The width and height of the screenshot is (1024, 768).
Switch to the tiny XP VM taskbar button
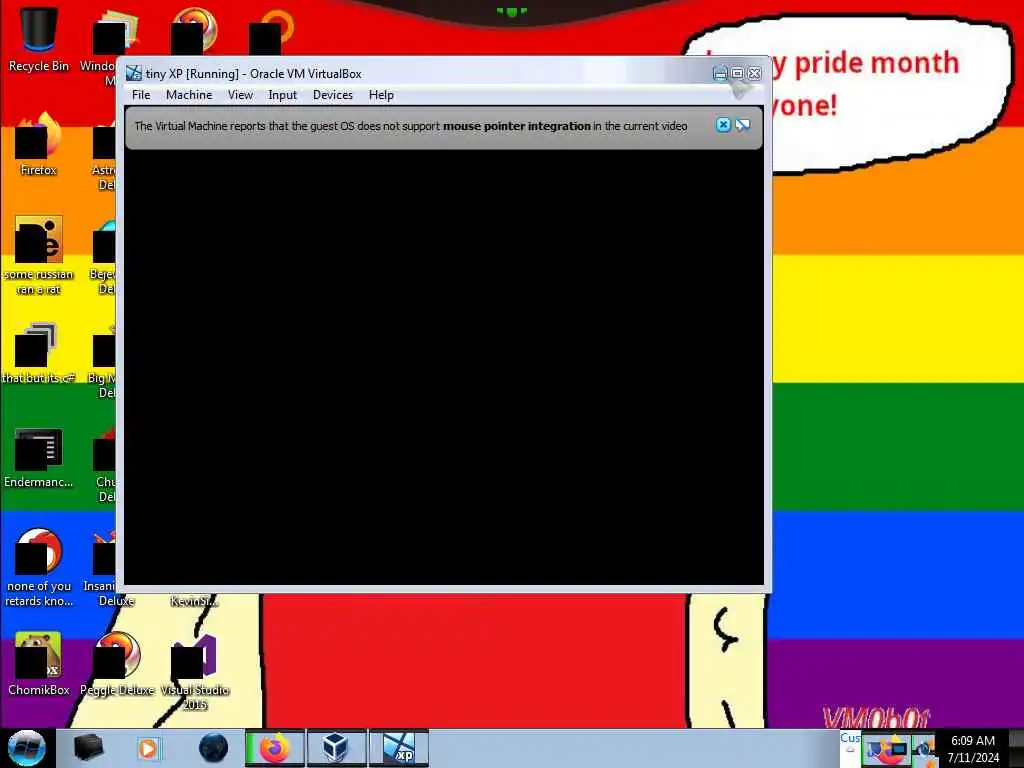point(398,748)
